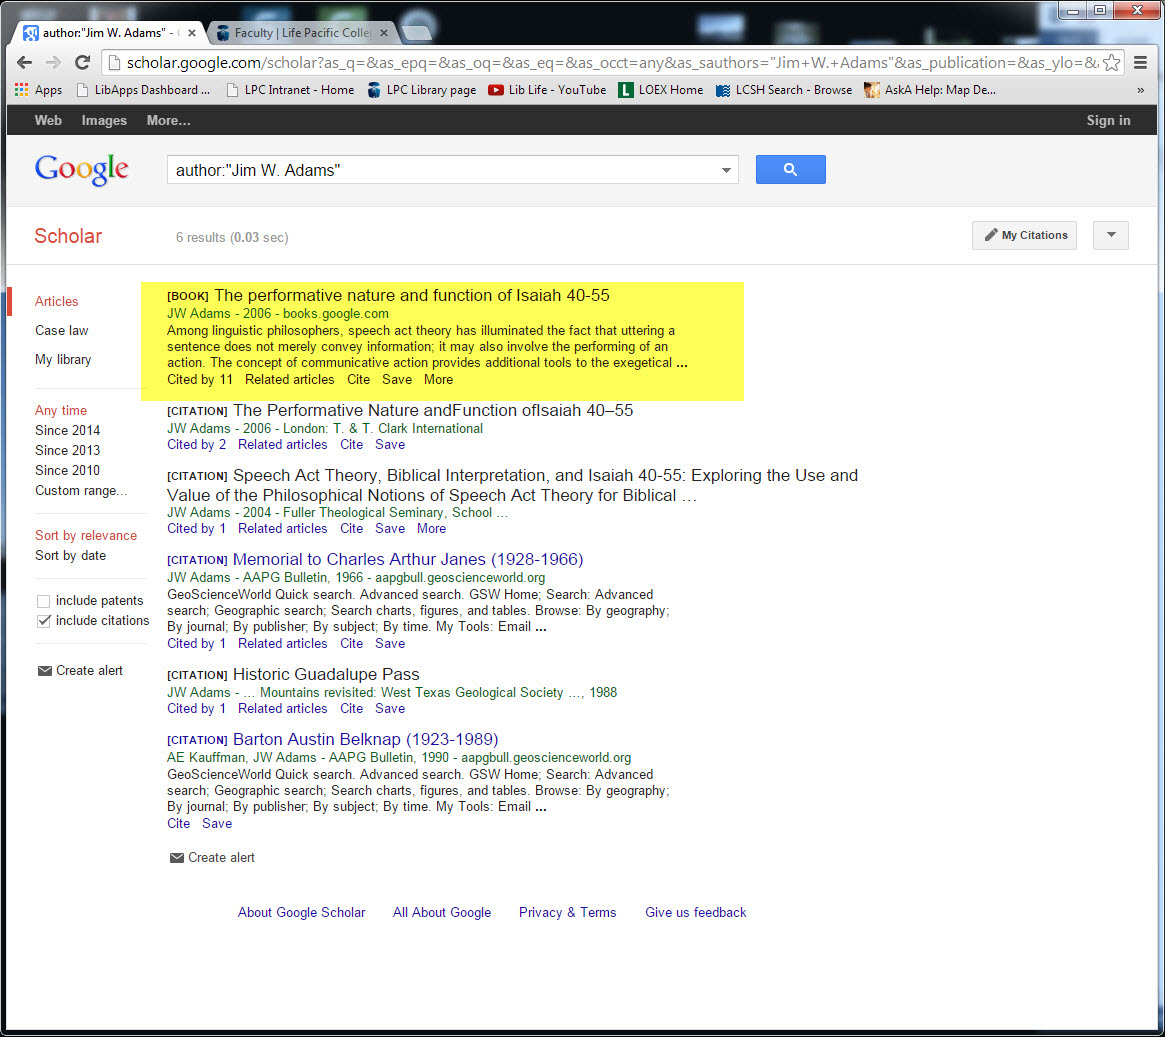The image size is (1165, 1037).
Task: Open the More... menu in the black bar
Action: click(169, 120)
